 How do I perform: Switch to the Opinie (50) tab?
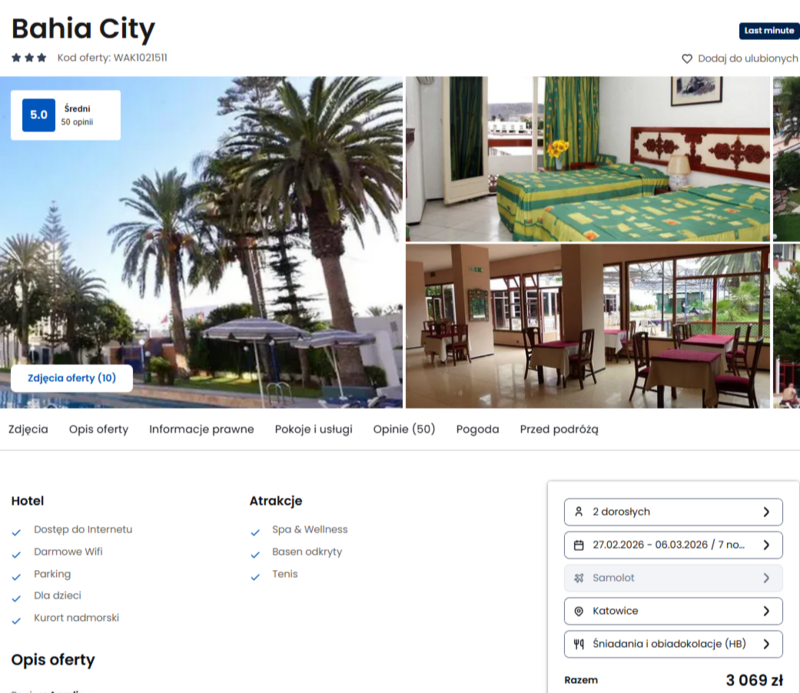click(404, 429)
